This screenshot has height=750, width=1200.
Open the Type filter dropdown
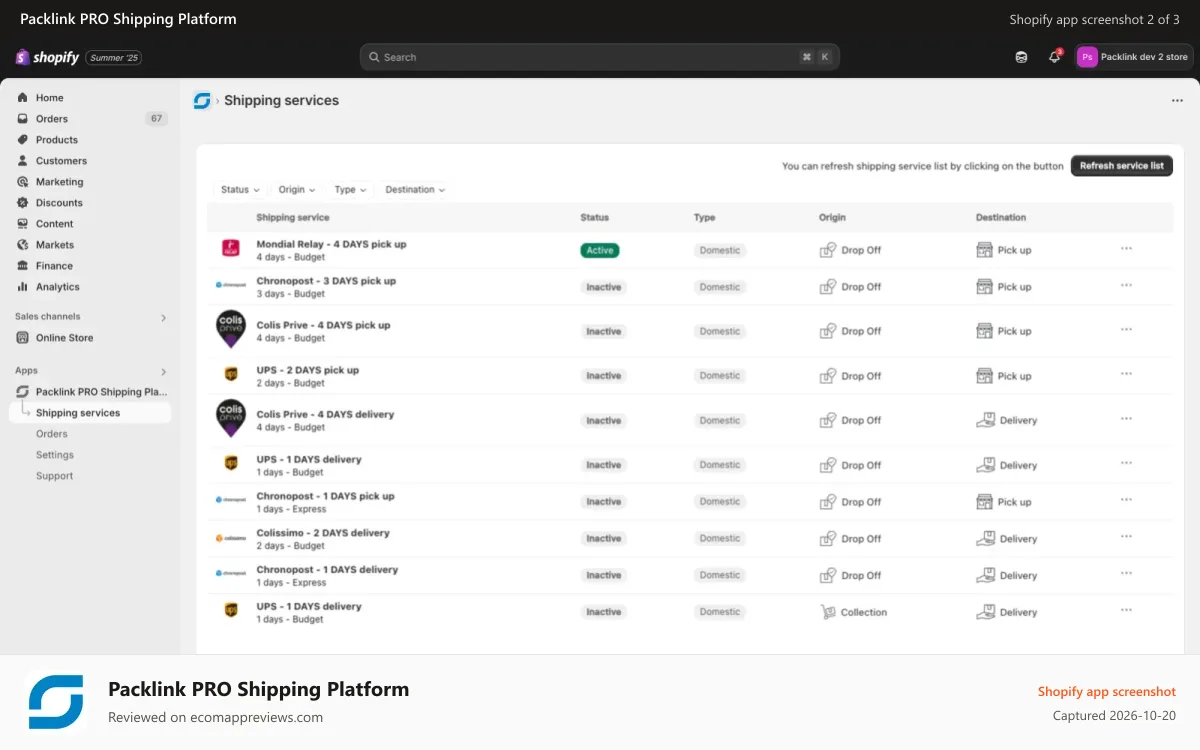coord(350,190)
